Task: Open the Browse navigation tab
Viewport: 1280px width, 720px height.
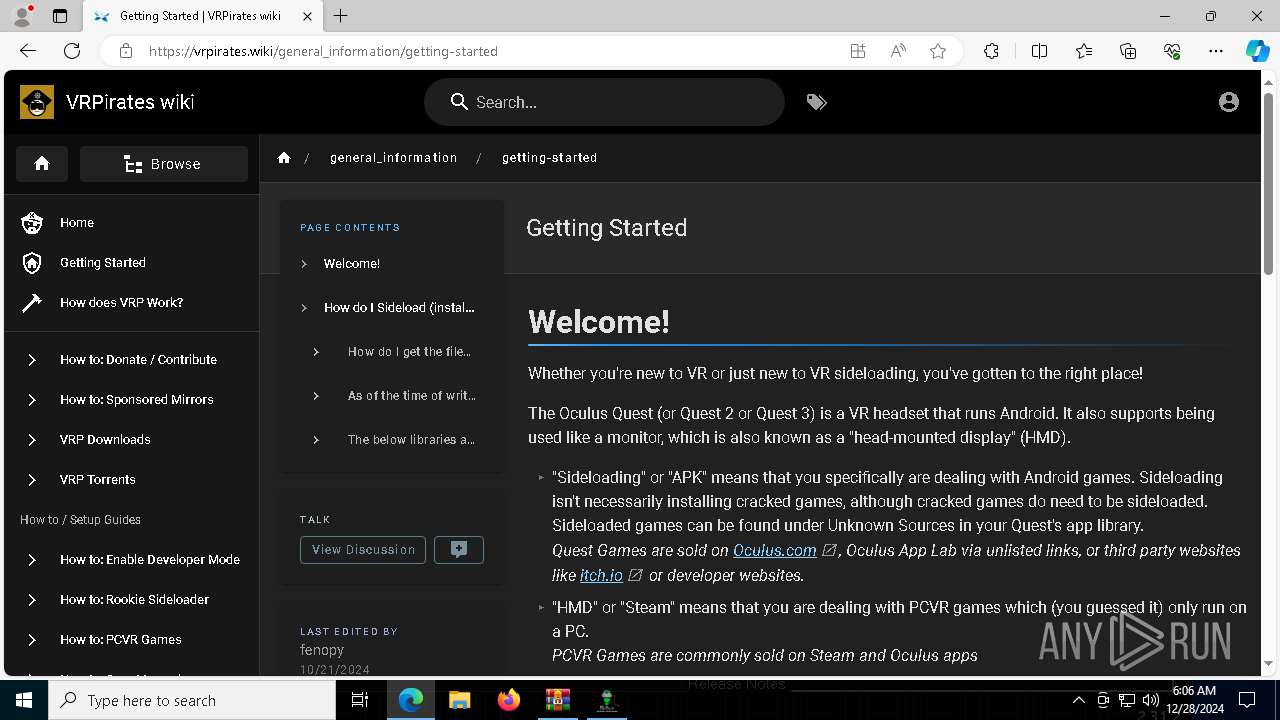Action: point(164,164)
